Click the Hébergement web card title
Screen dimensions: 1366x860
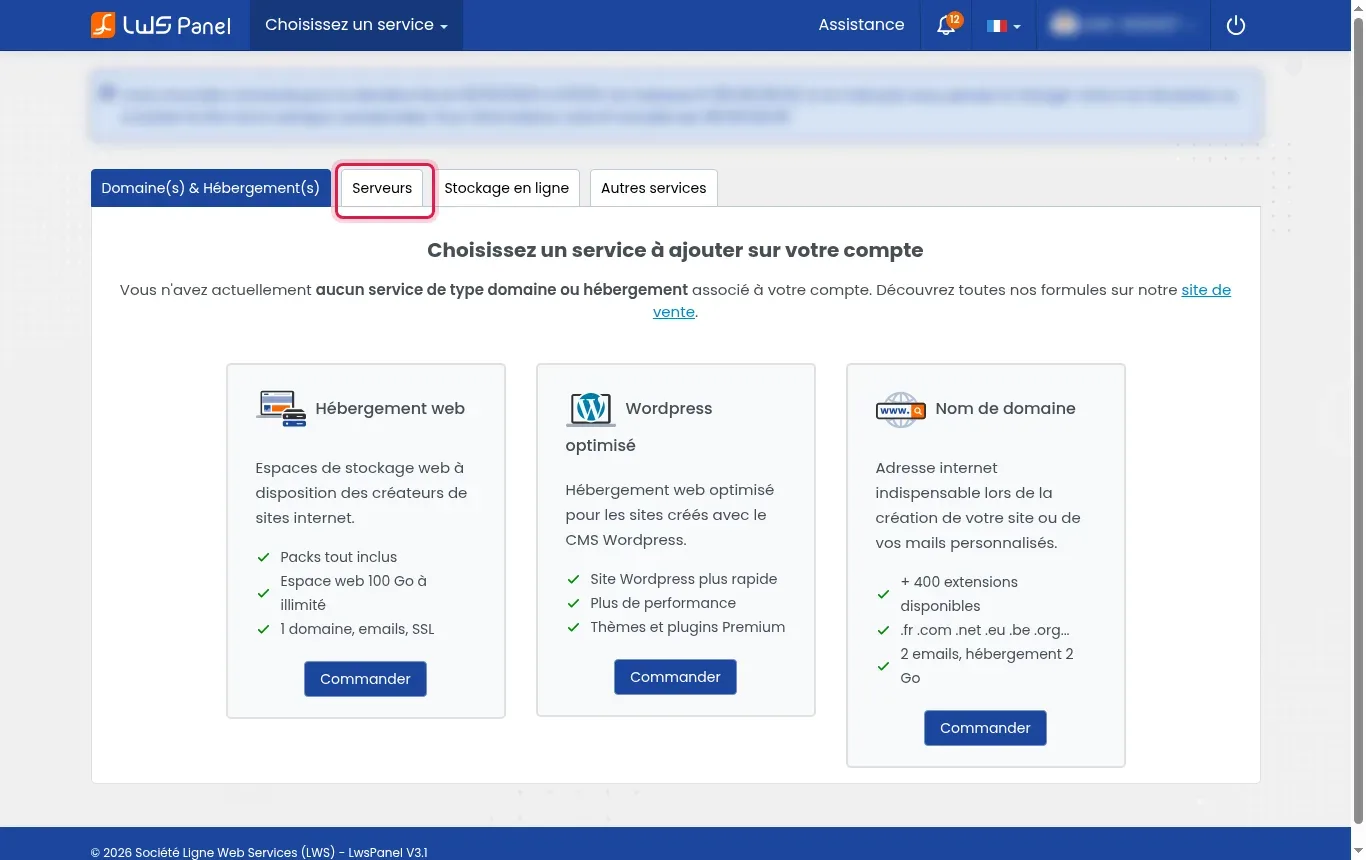click(390, 408)
